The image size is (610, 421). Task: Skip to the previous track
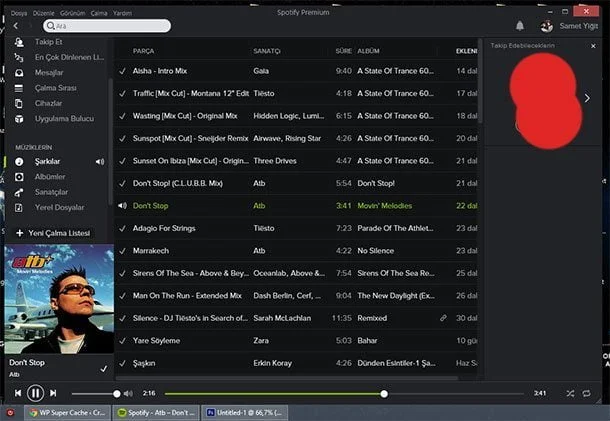(18, 393)
